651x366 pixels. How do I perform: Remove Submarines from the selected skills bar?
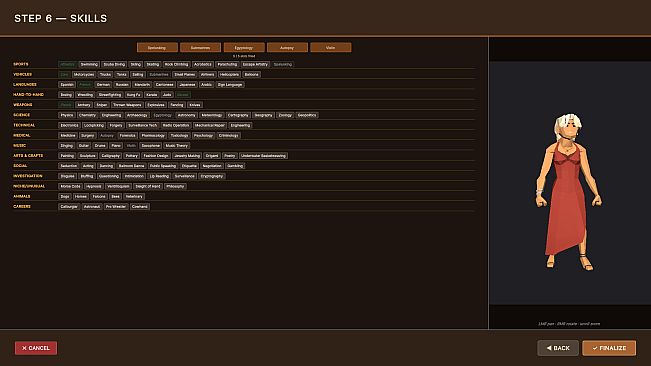(200, 48)
